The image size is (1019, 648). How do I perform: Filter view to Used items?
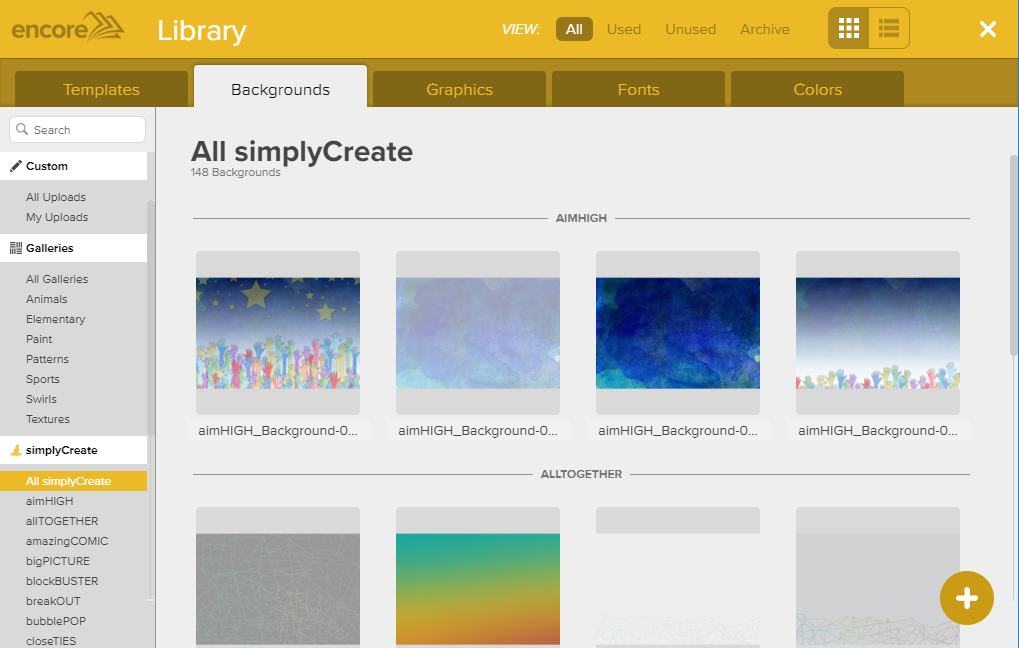(624, 29)
